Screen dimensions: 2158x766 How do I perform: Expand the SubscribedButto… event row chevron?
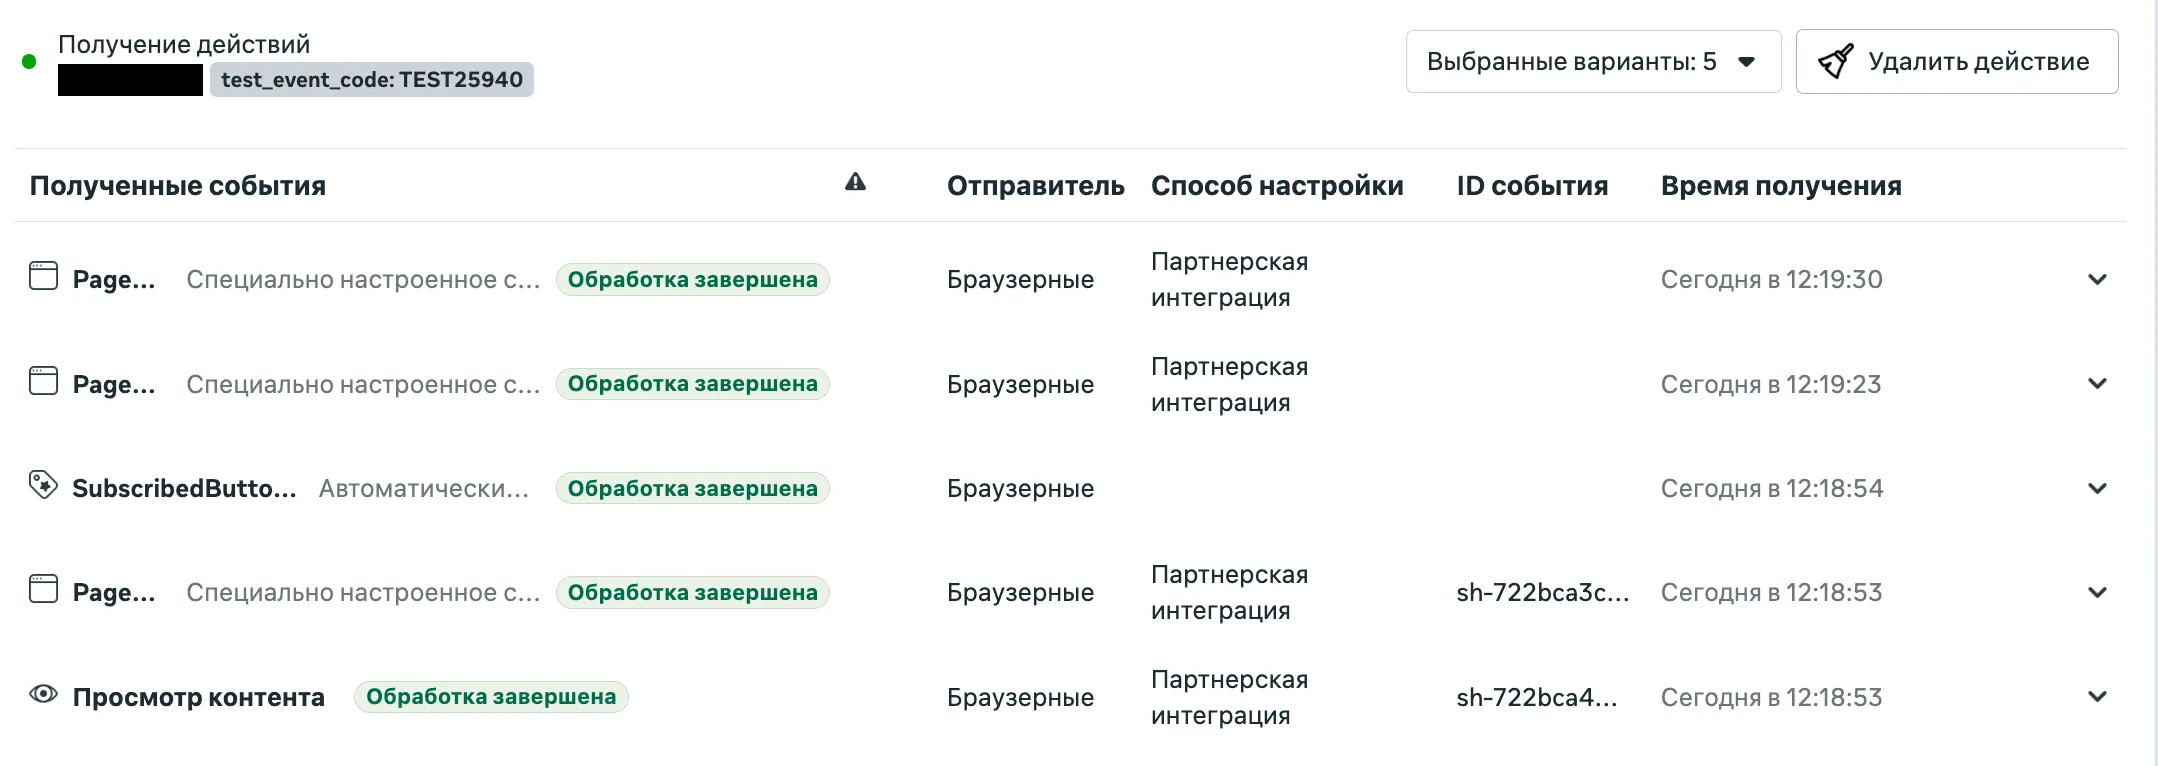pos(2097,489)
